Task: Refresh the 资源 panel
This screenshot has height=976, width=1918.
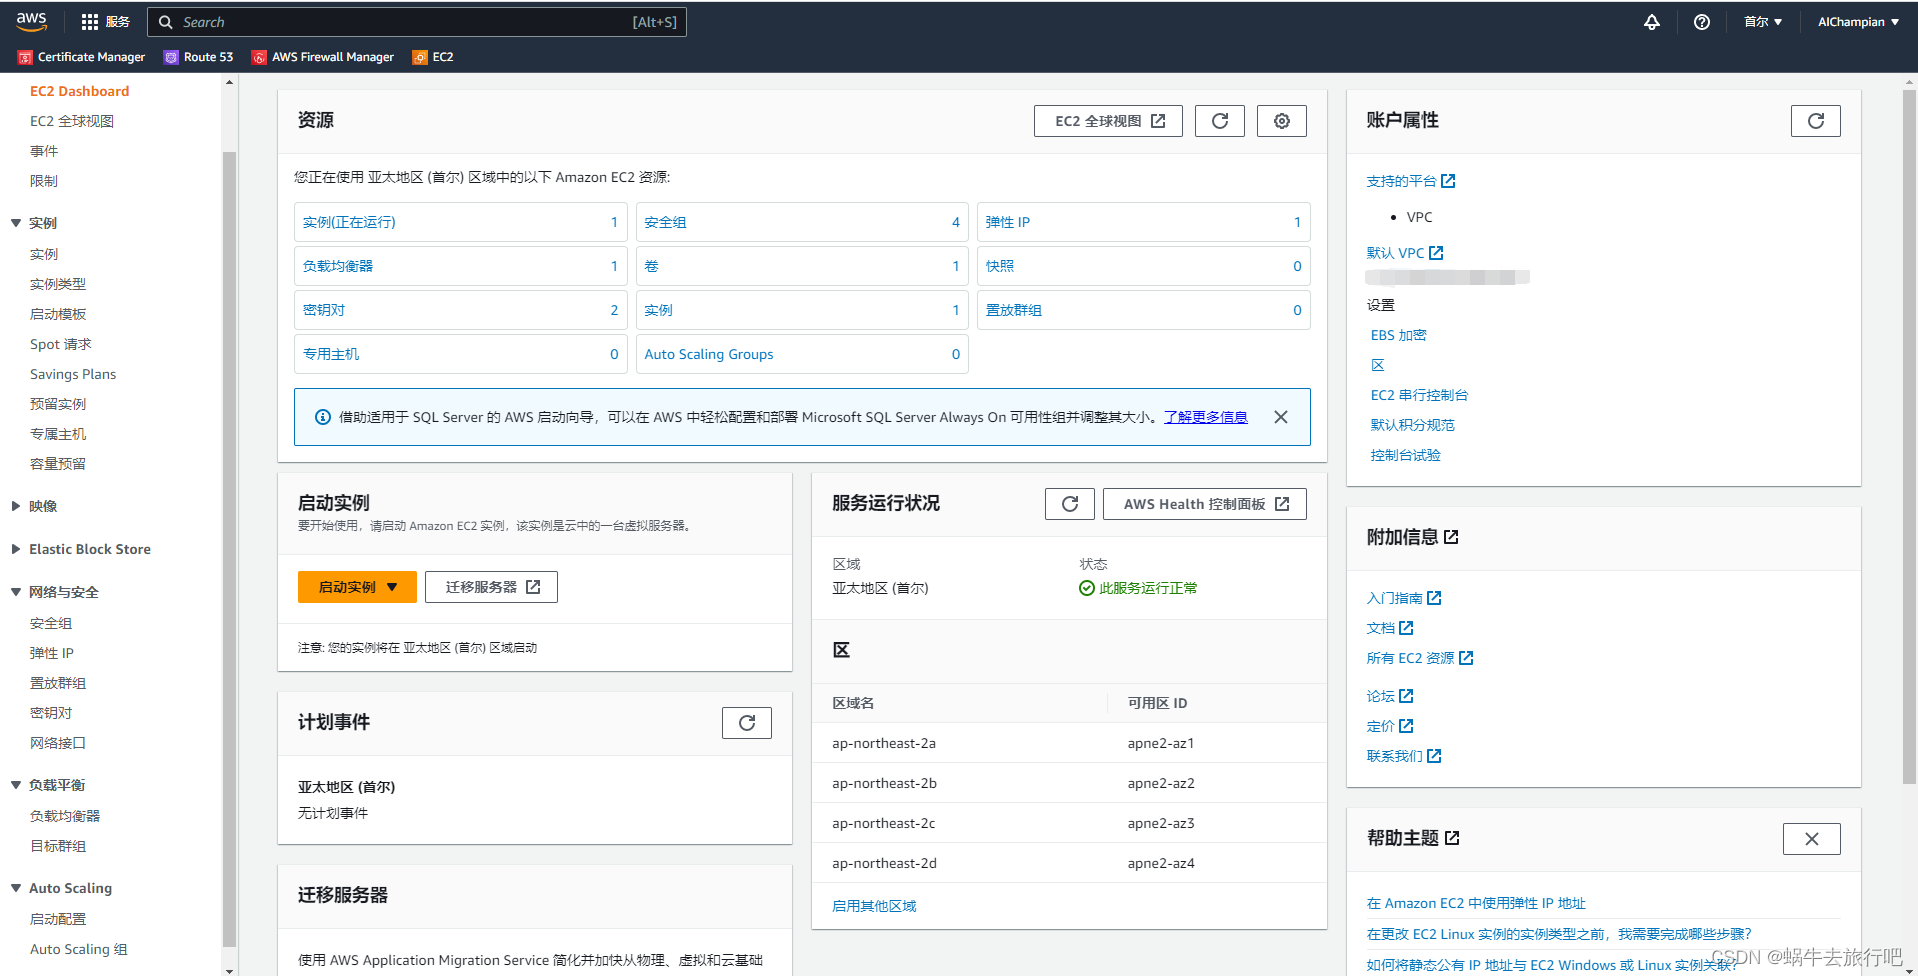Action: coord(1219,120)
